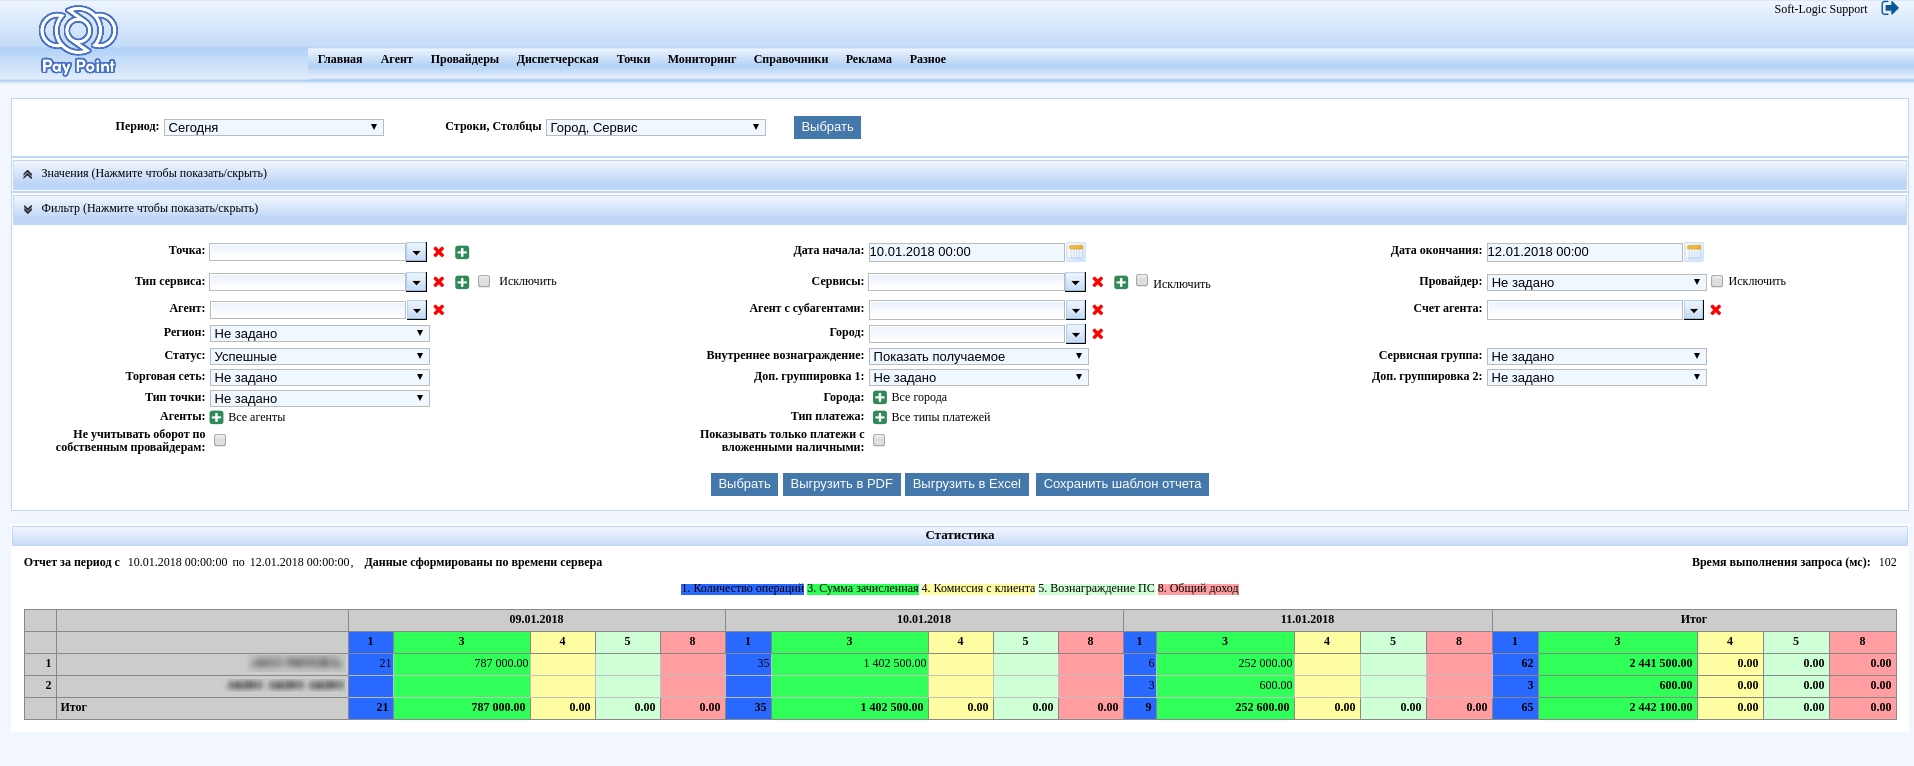Open the Провайдеры menu
Viewport: 1914px width, 766px height.
pyautogui.click(x=465, y=59)
